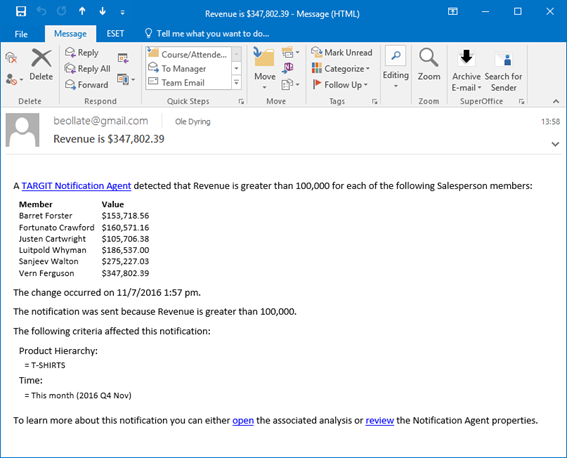Mark the message as Unread
Screen dimensions: 567x458
(342, 52)
